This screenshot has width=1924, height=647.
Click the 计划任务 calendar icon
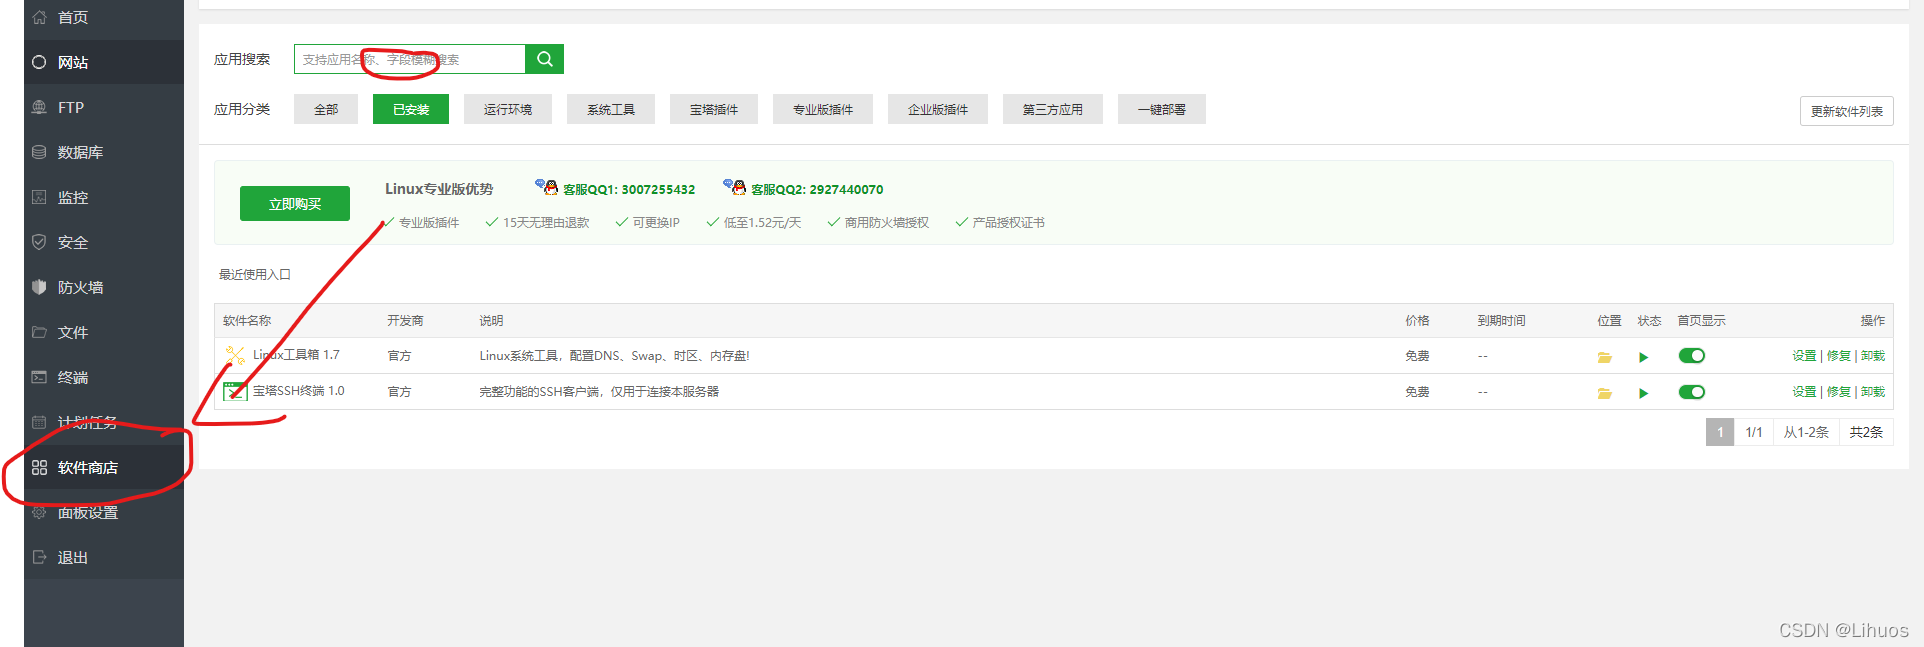(39, 422)
